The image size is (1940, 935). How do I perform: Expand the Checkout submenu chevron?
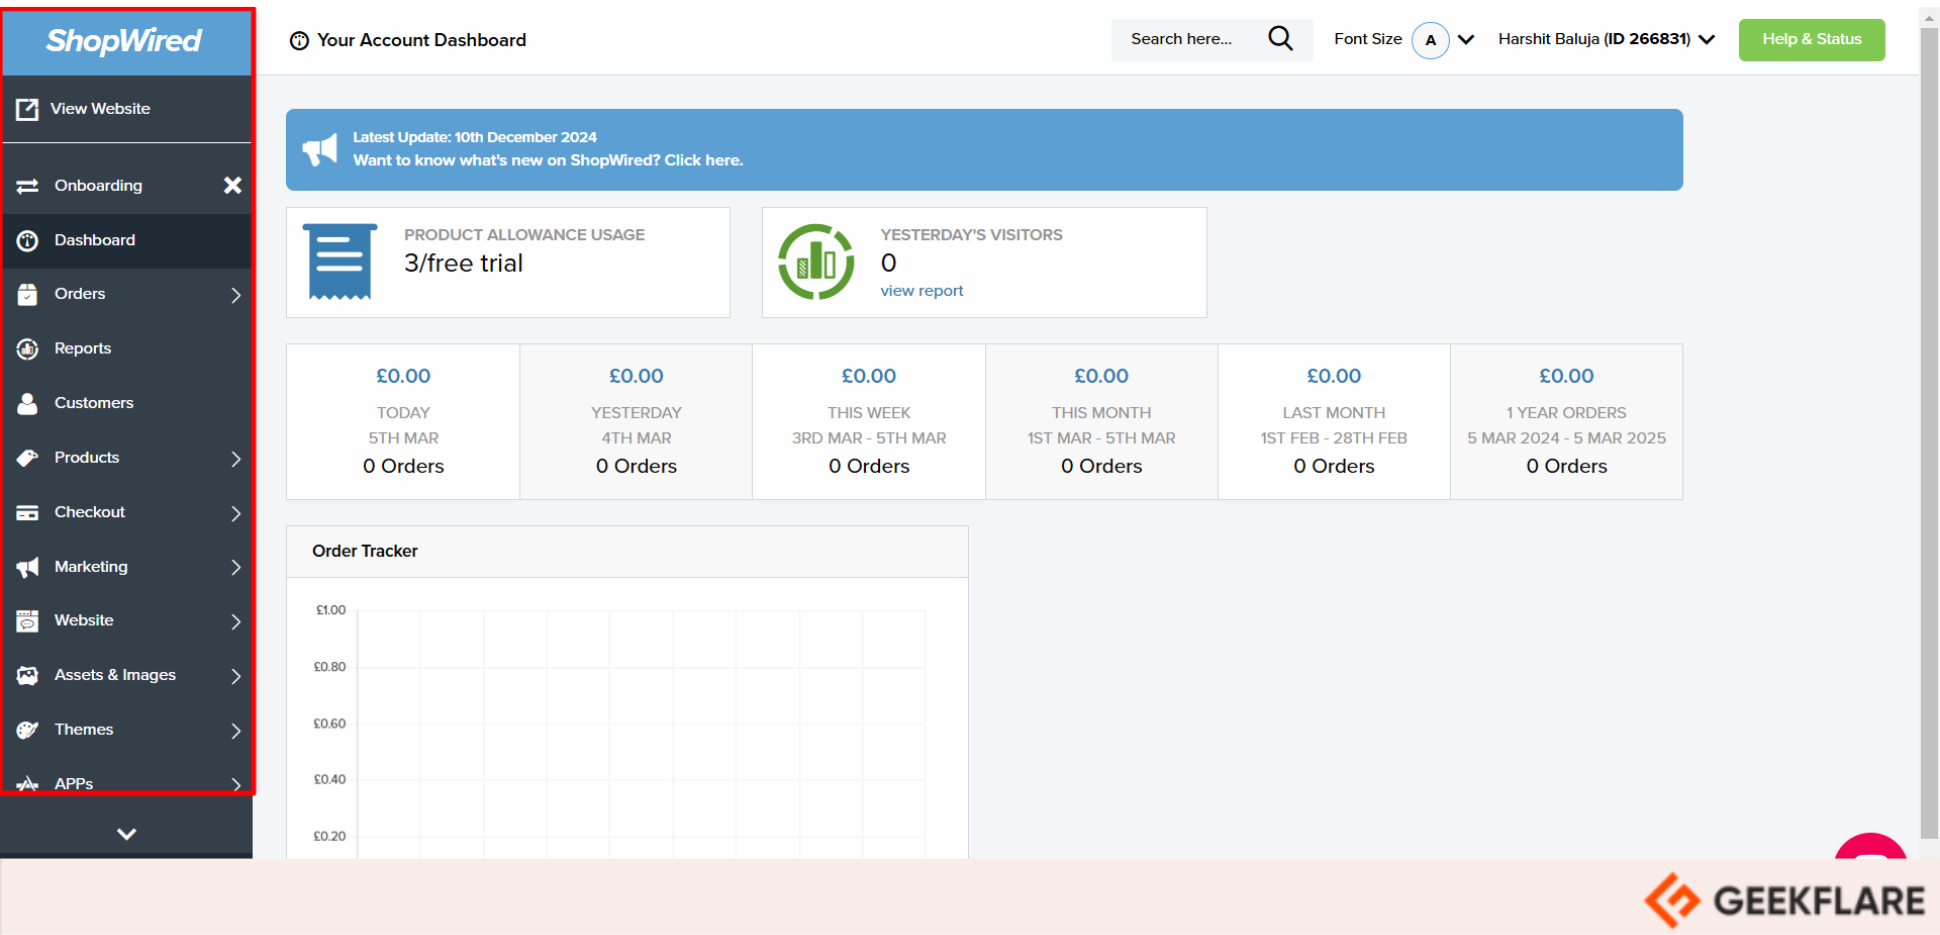coord(236,513)
